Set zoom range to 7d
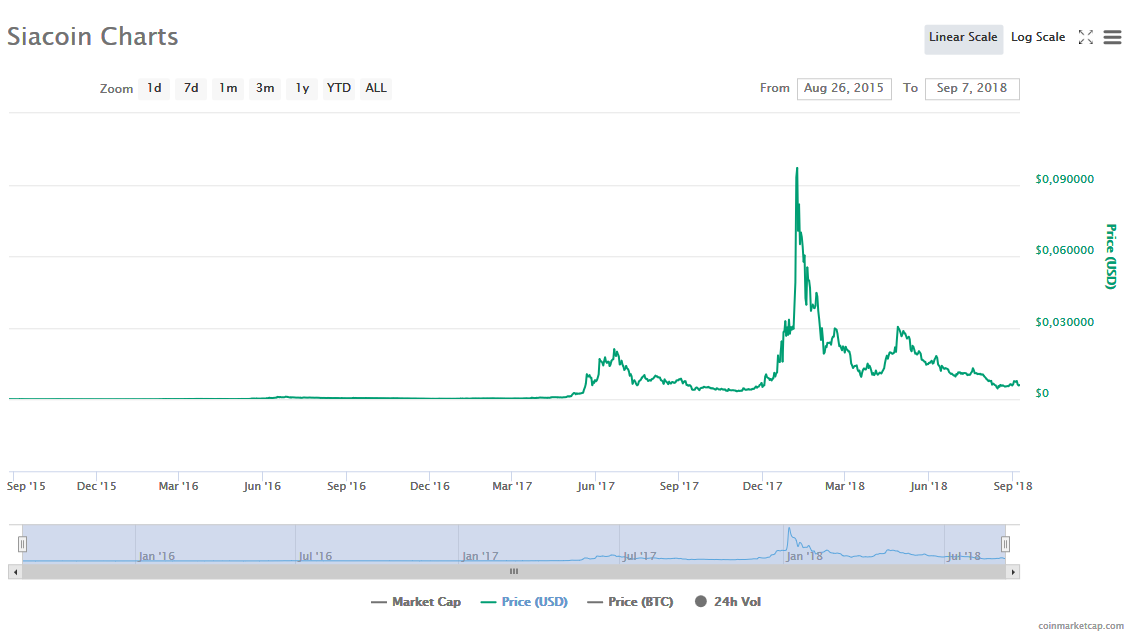1137x643 pixels. (x=191, y=88)
